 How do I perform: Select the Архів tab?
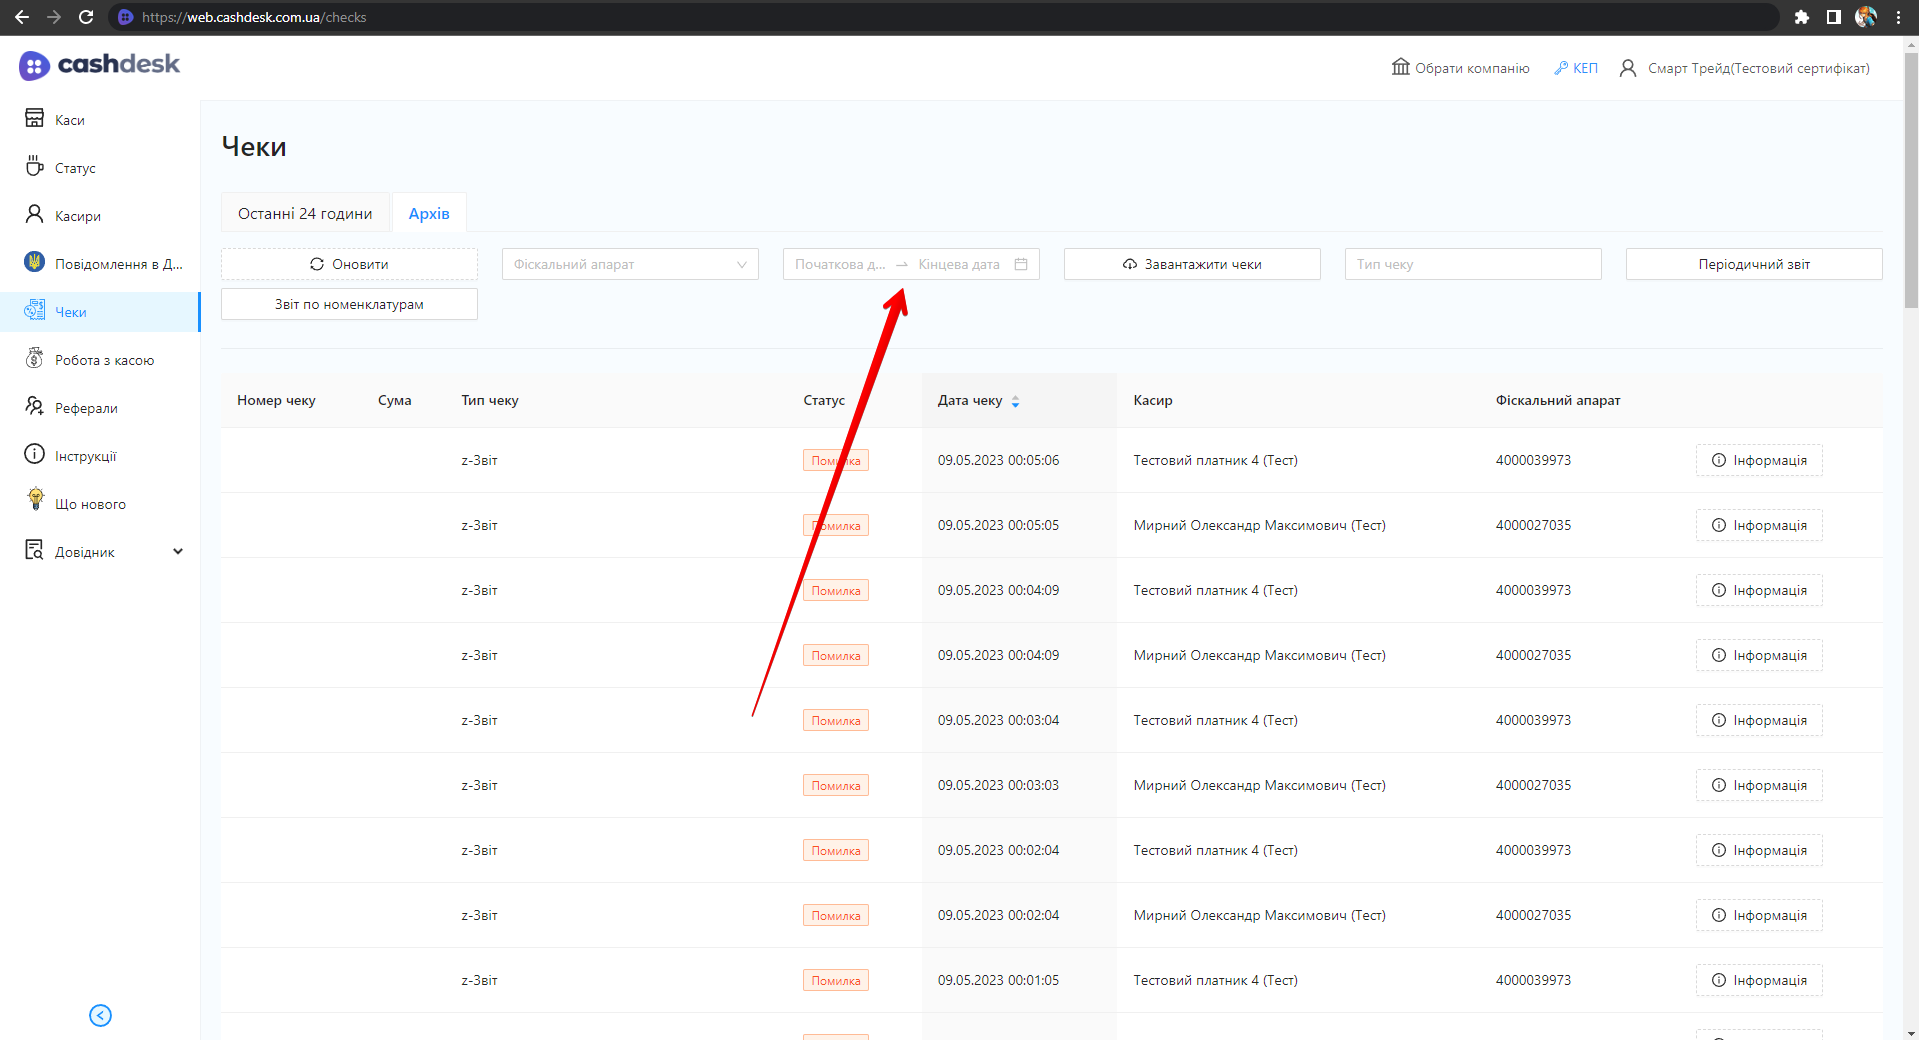pos(429,214)
